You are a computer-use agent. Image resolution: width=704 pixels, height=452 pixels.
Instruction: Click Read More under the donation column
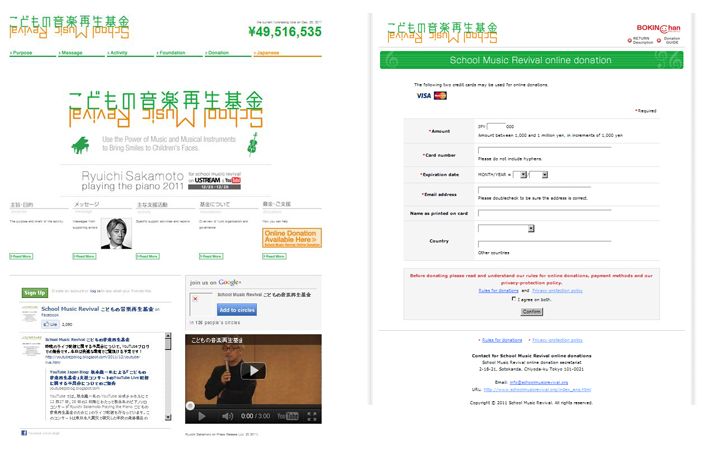274,256
